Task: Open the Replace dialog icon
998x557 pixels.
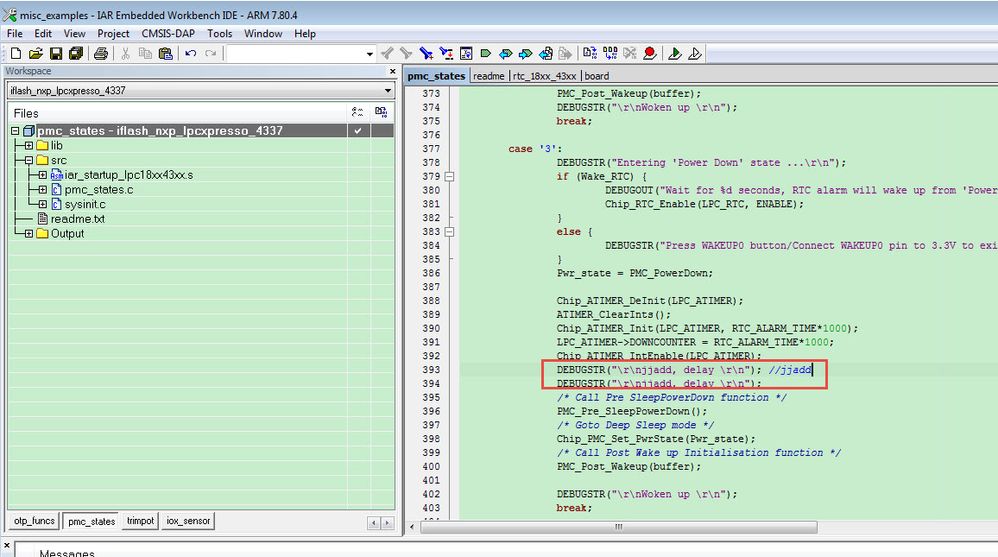Action: (x=446, y=53)
